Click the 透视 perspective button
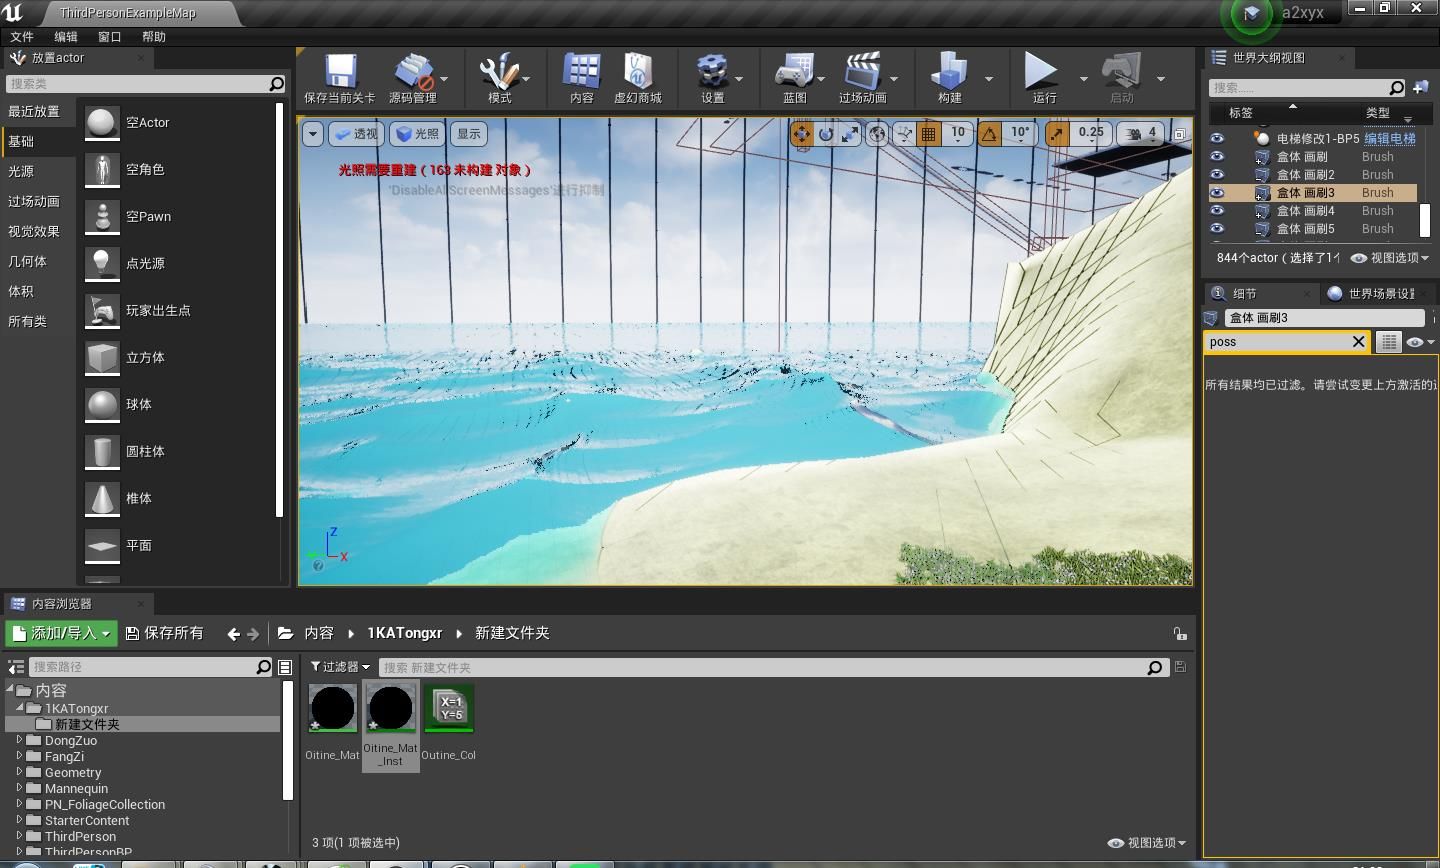The image size is (1440, 868). pos(356,133)
